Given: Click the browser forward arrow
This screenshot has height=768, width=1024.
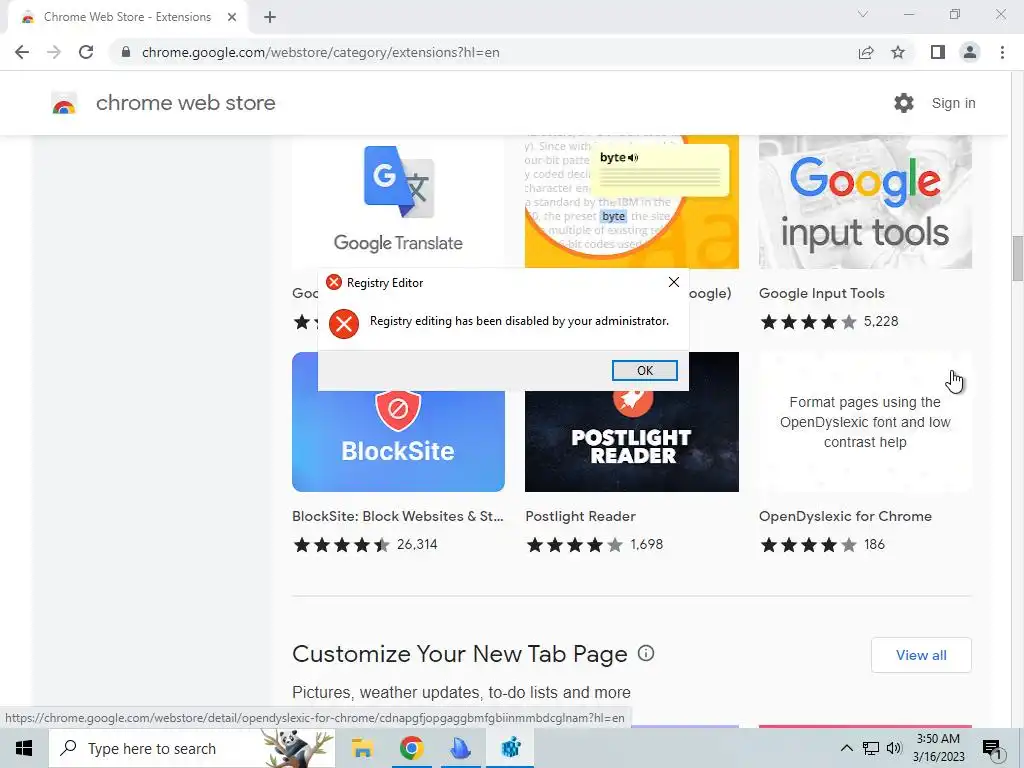Looking at the screenshot, I should point(54,52).
